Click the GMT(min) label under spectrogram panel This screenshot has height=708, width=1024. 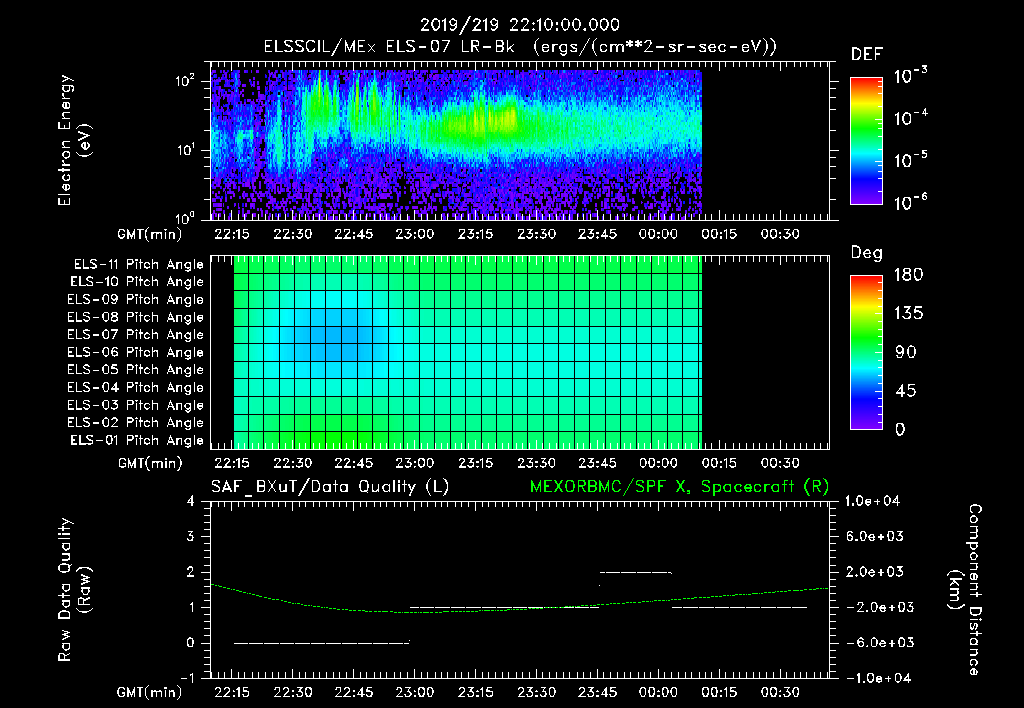150,234
